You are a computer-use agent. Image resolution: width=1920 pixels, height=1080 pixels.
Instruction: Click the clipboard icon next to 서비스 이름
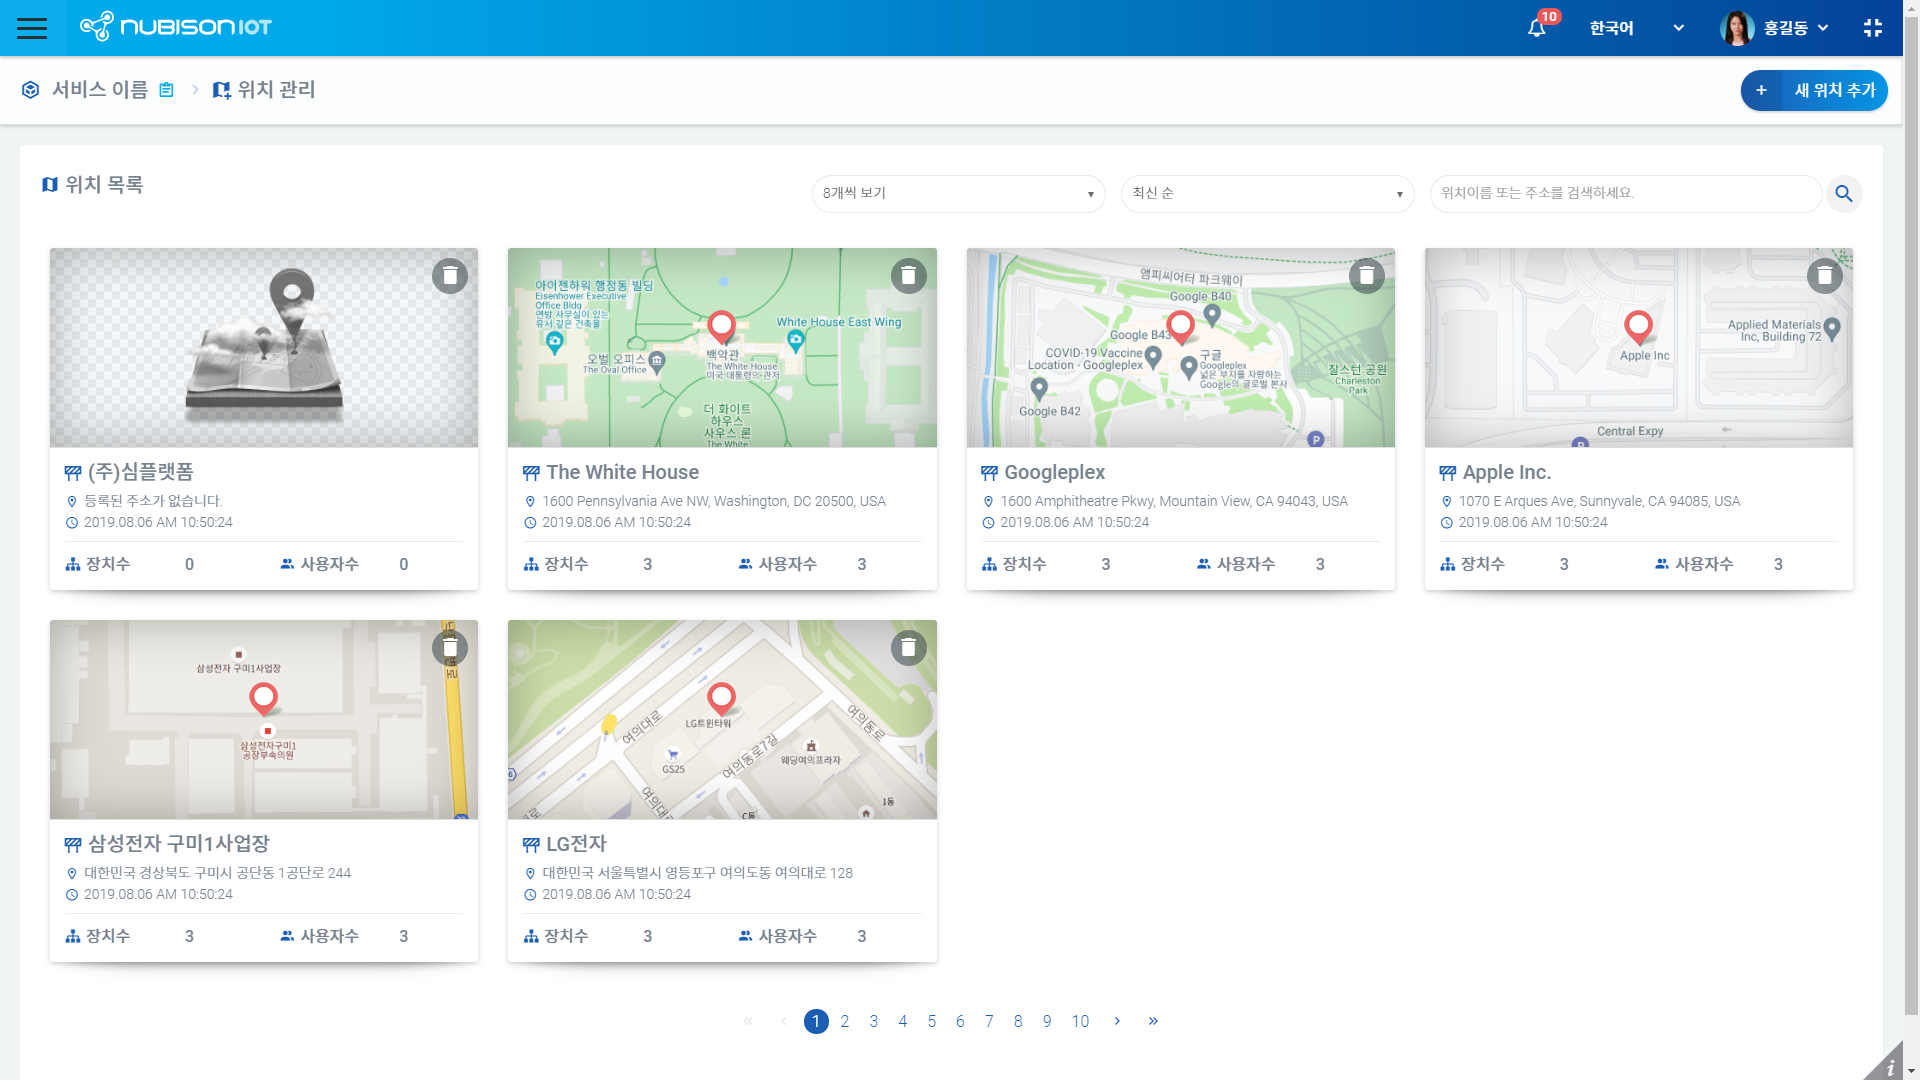(167, 90)
